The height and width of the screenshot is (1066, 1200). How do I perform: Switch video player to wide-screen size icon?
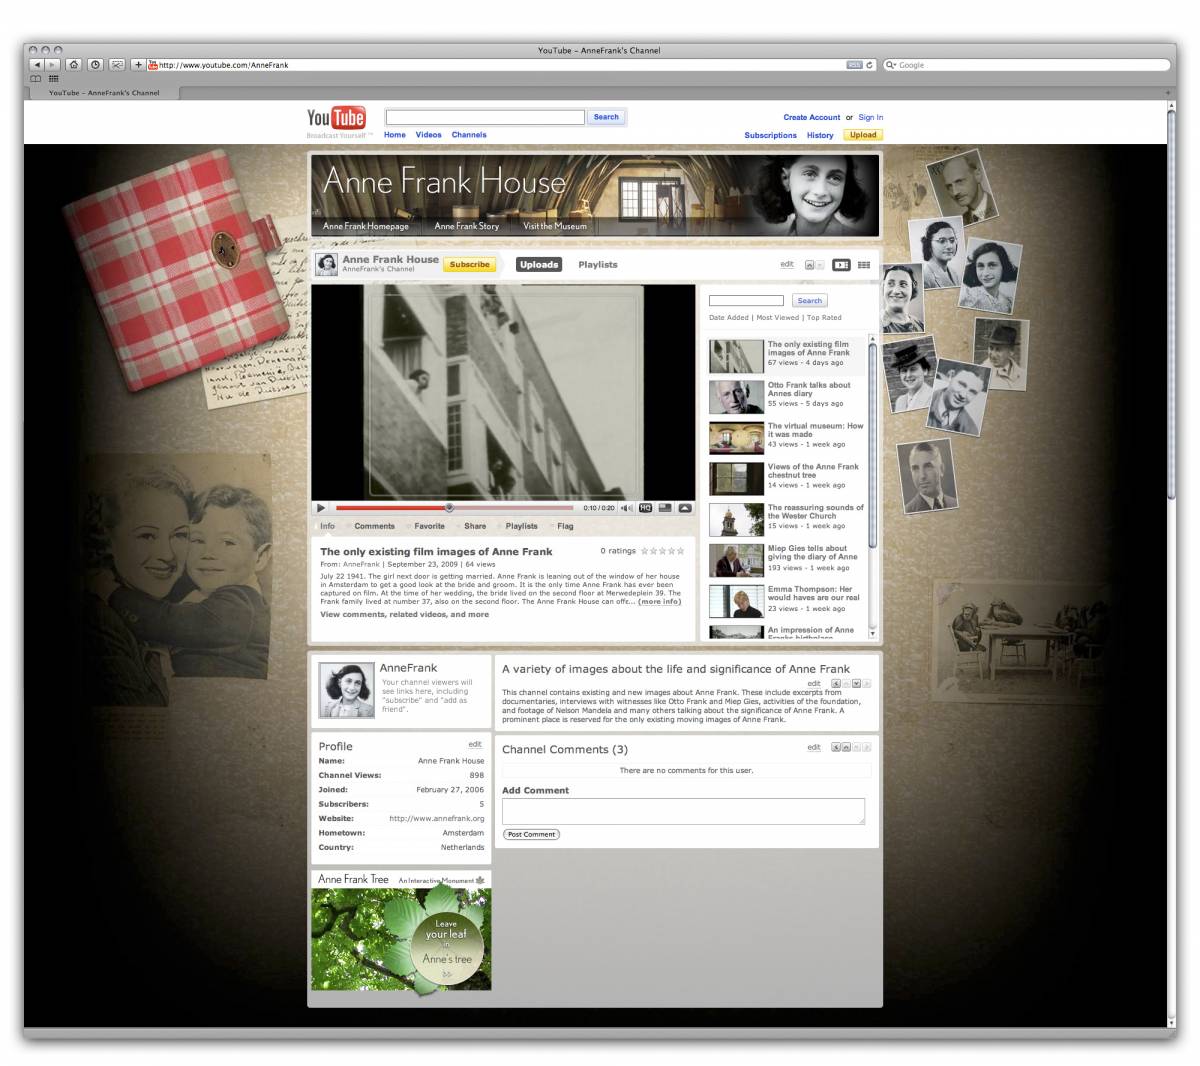665,508
